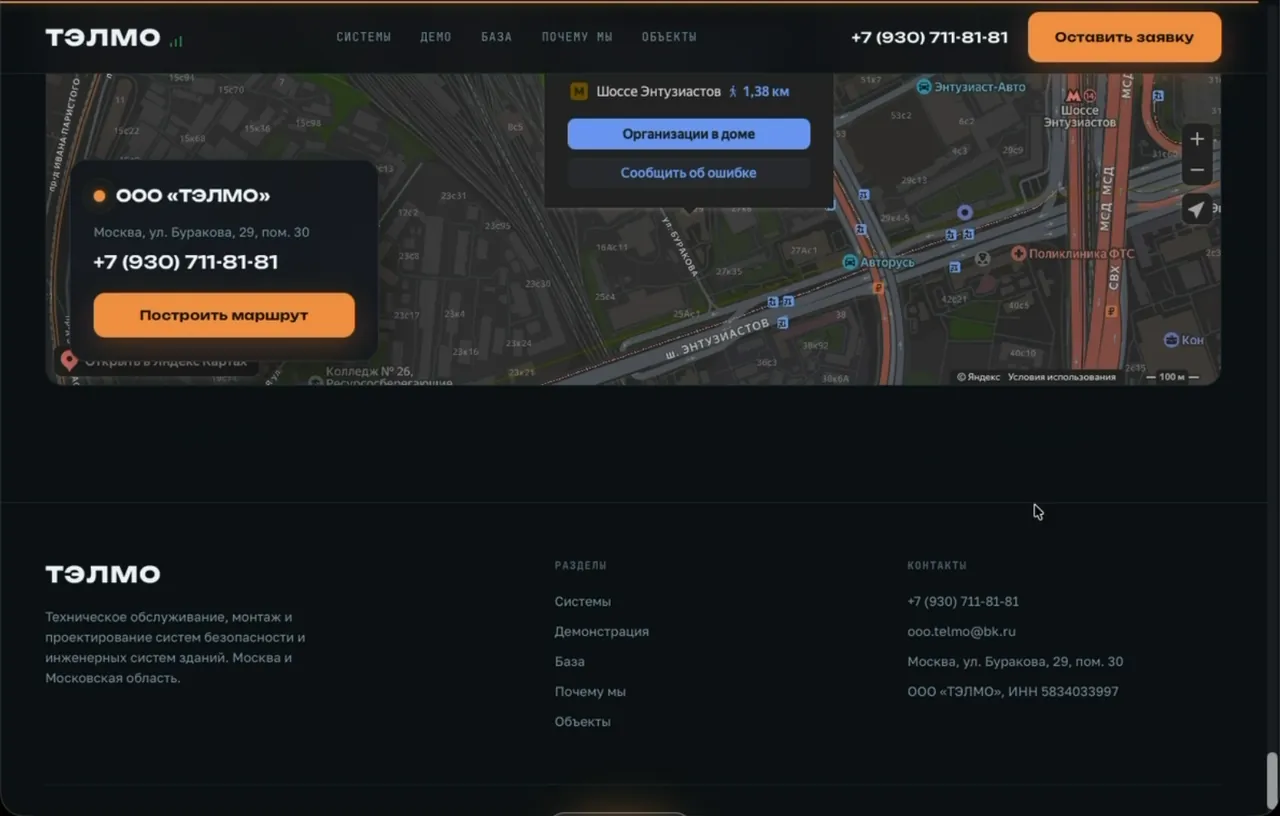Image resolution: width=1280 pixels, height=816 pixels.
Task: Click Организации в доме button
Action: pyautogui.click(x=689, y=134)
